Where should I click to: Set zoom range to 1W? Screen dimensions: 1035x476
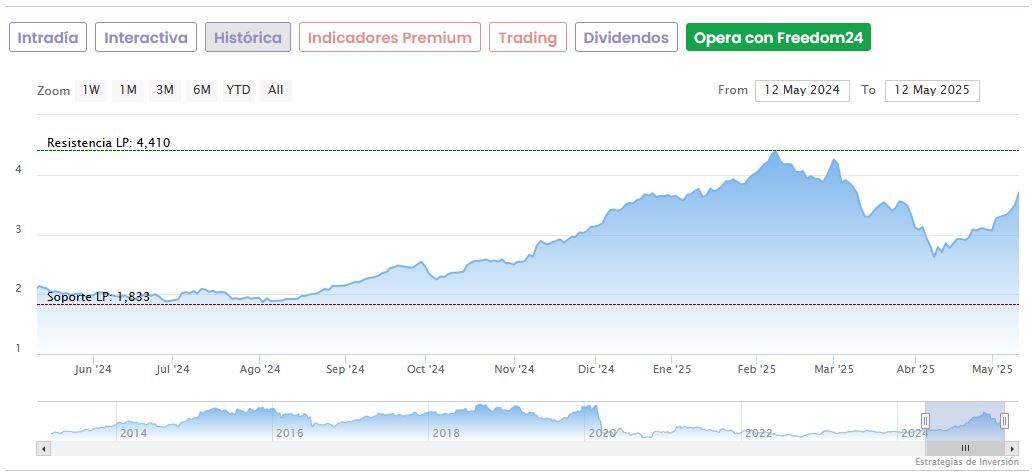pyautogui.click(x=92, y=90)
